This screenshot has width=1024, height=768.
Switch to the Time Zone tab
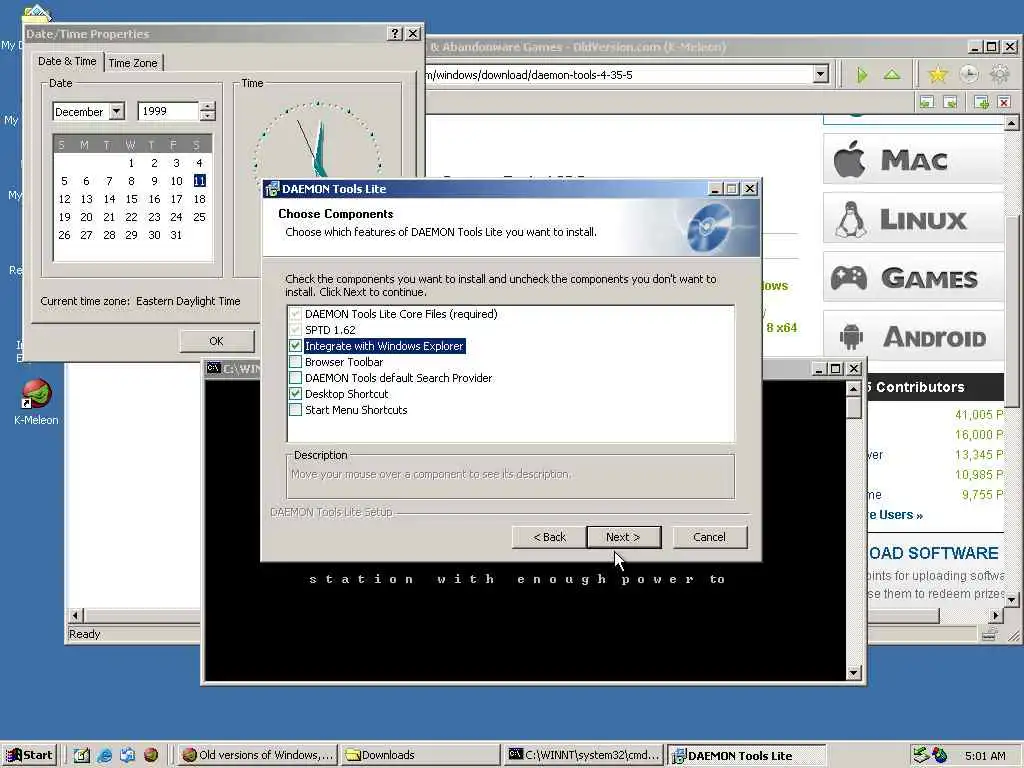click(x=133, y=63)
